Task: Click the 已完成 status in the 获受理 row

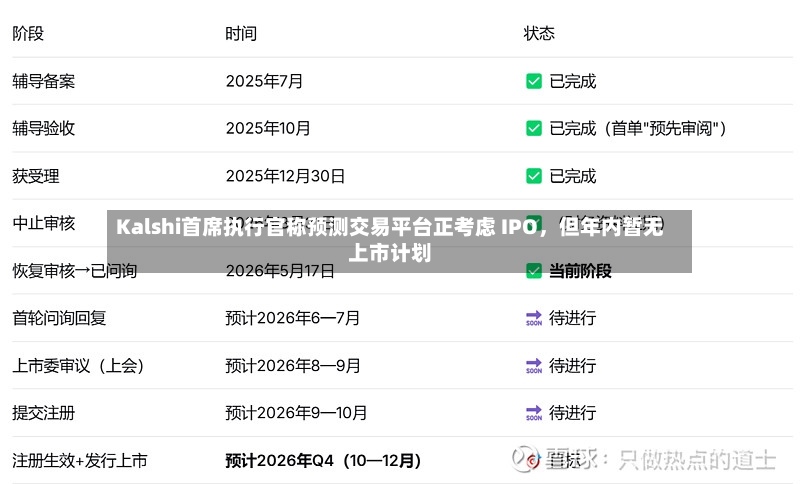Action: pos(572,176)
